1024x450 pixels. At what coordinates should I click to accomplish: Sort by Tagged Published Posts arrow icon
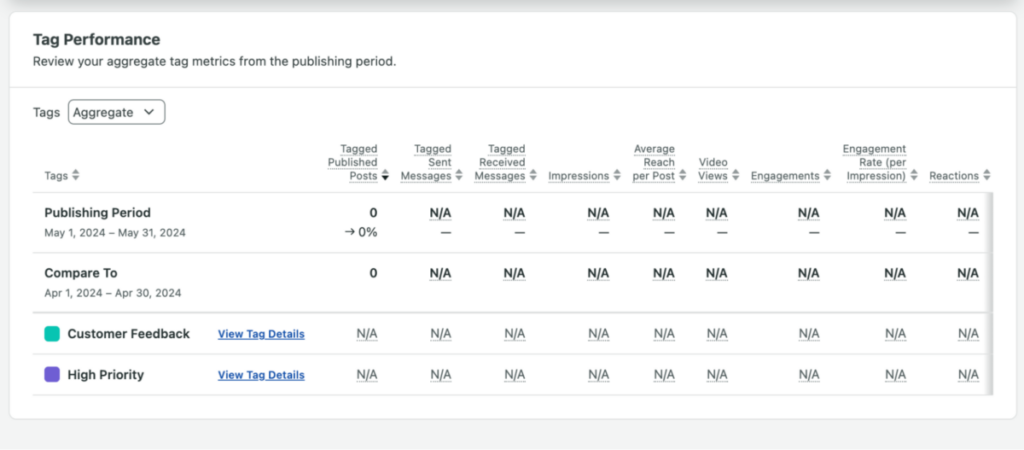pos(385,176)
